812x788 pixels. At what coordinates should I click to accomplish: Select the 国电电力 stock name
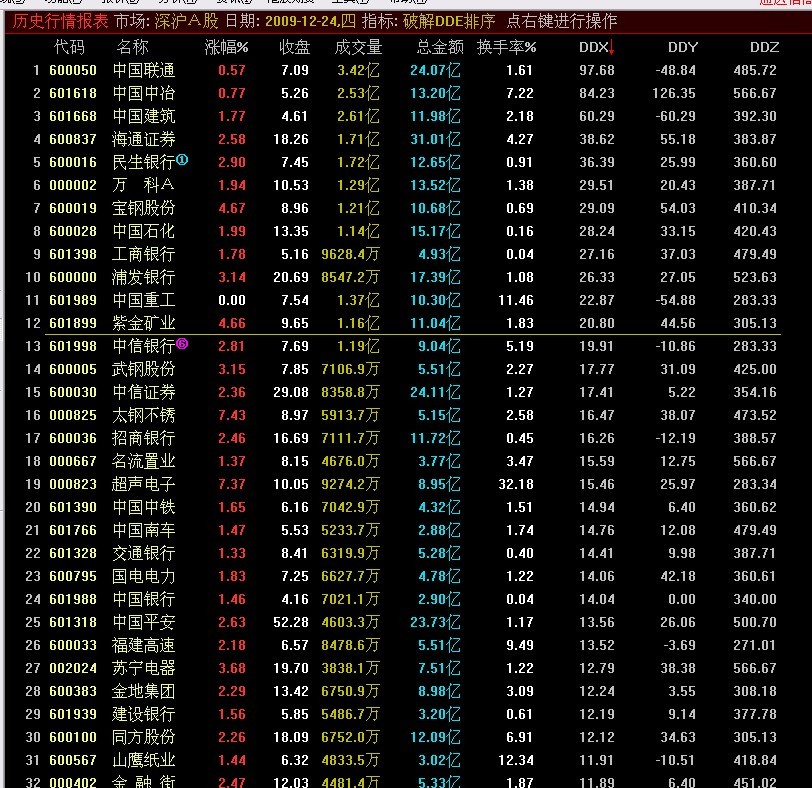[x=144, y=576]
